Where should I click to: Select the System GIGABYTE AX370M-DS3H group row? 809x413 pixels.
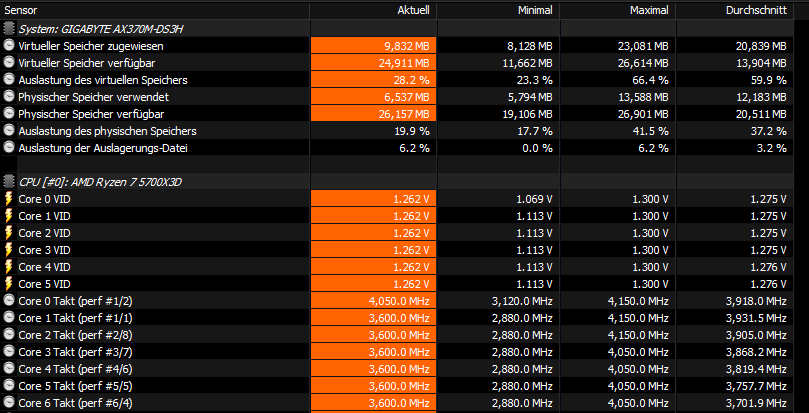(396, 29)
